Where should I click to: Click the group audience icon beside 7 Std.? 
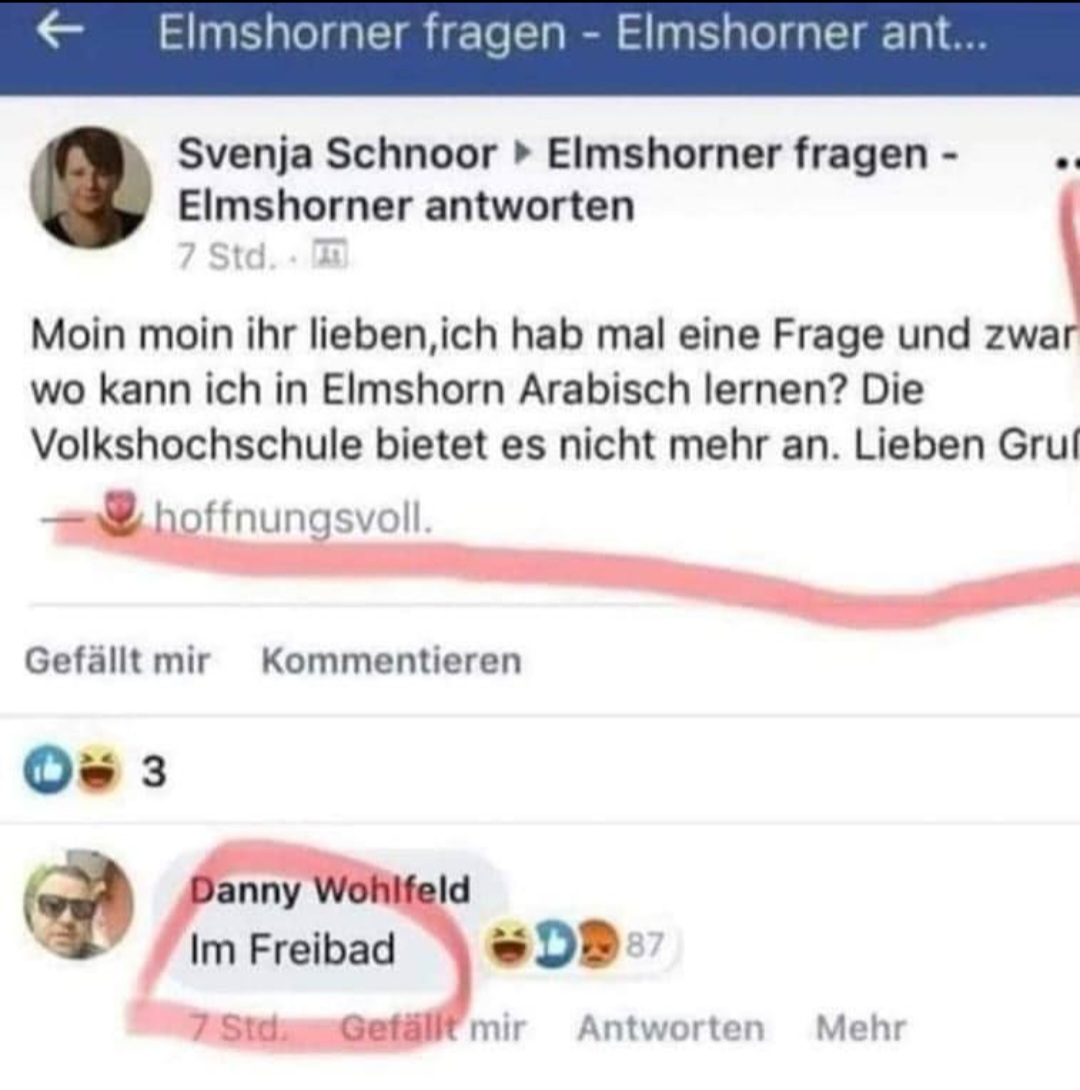(329, 254)
